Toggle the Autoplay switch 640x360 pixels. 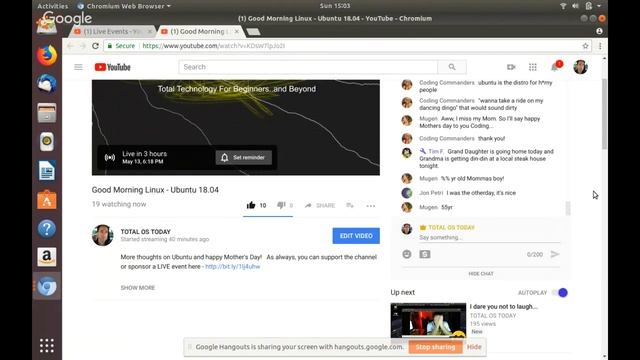click(x=560, y=293)
